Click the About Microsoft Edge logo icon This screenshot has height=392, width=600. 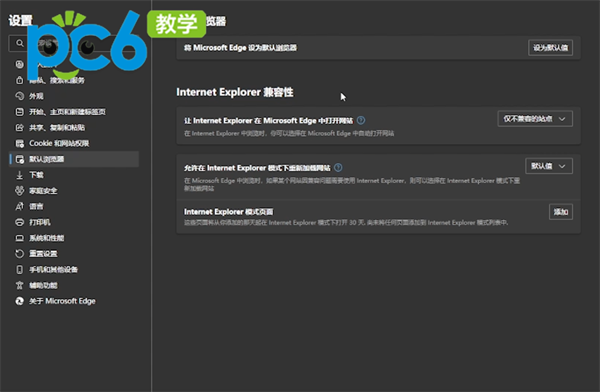pos(20,301)
